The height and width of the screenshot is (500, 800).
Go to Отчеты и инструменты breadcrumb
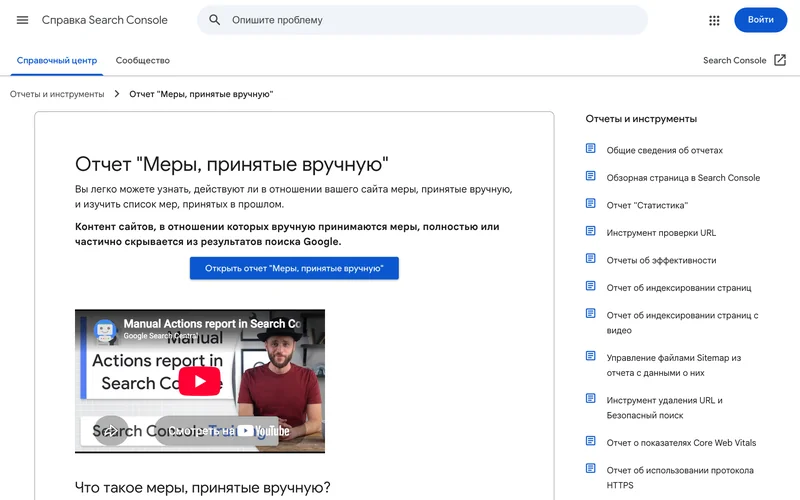click(57, 94)
